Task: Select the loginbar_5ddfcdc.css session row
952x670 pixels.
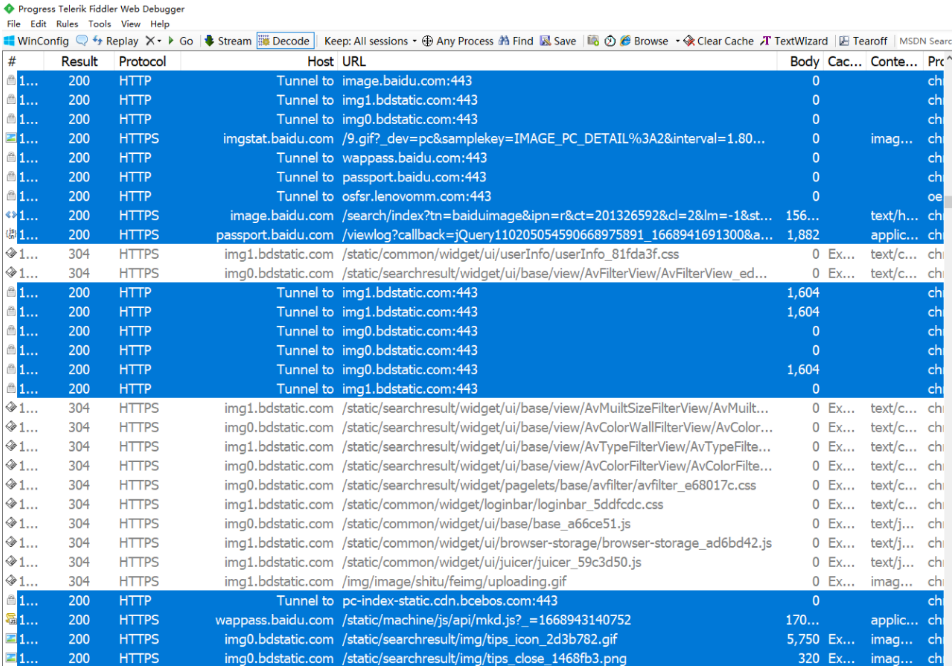Action: click(x=474, y=504)
